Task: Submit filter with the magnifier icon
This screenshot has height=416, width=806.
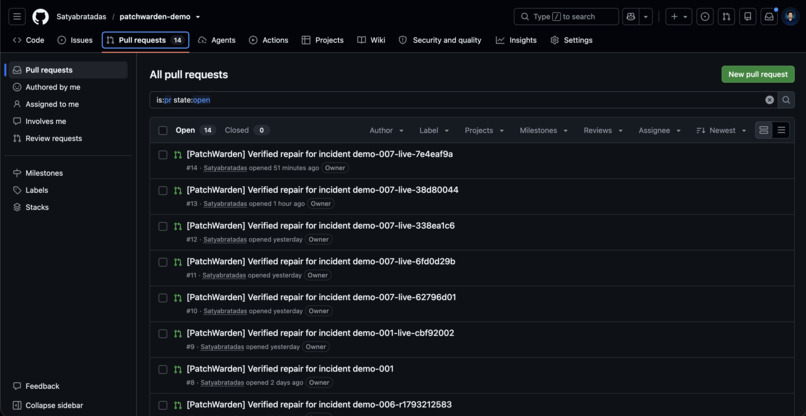Action: (786, 100)
